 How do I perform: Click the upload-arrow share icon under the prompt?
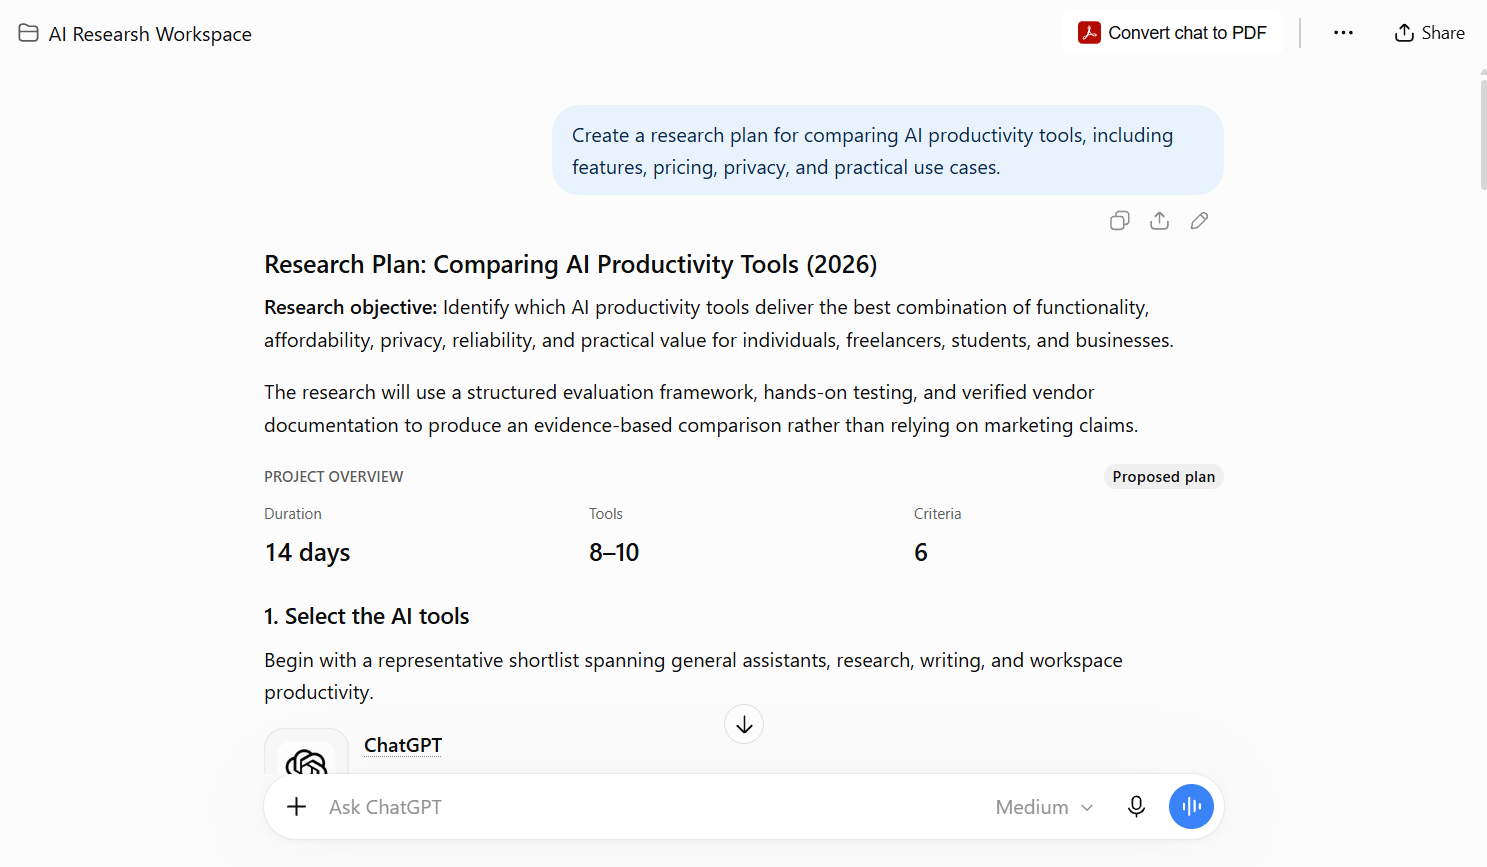pyautogui.click(x=1160, y=221)
